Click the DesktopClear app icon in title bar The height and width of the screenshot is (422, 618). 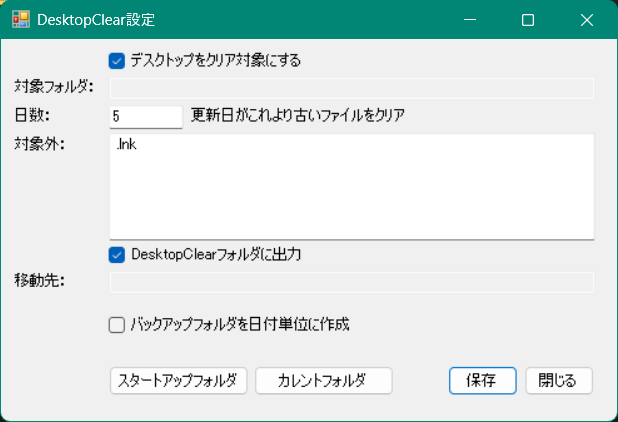pyautogui.click(x=20, y=20)
